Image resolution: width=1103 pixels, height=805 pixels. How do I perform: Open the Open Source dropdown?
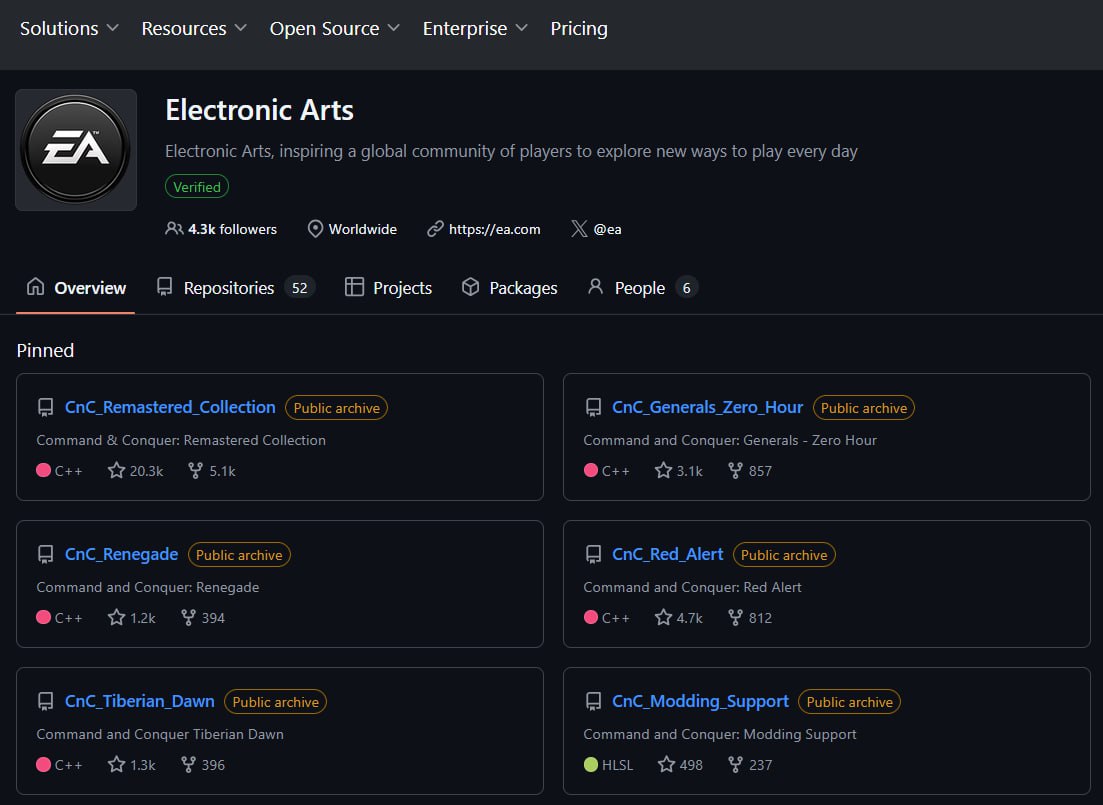coord(335,28)
